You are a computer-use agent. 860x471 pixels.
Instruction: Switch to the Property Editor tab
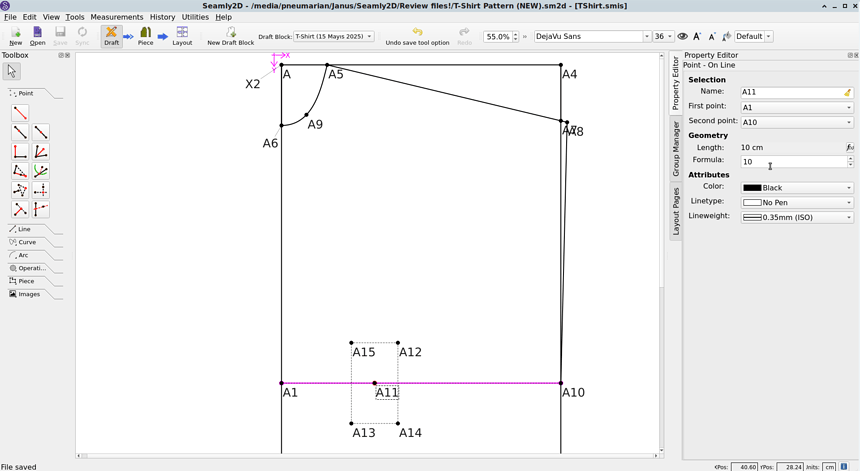point(676,83)
